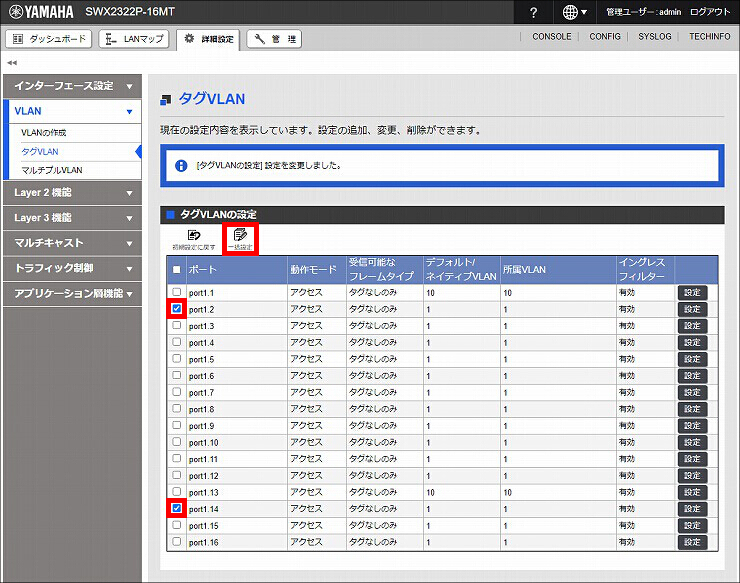Click 設定 button for port1.12
The width and height of the screenshot is (740, 583).
[x=692, y=475]
